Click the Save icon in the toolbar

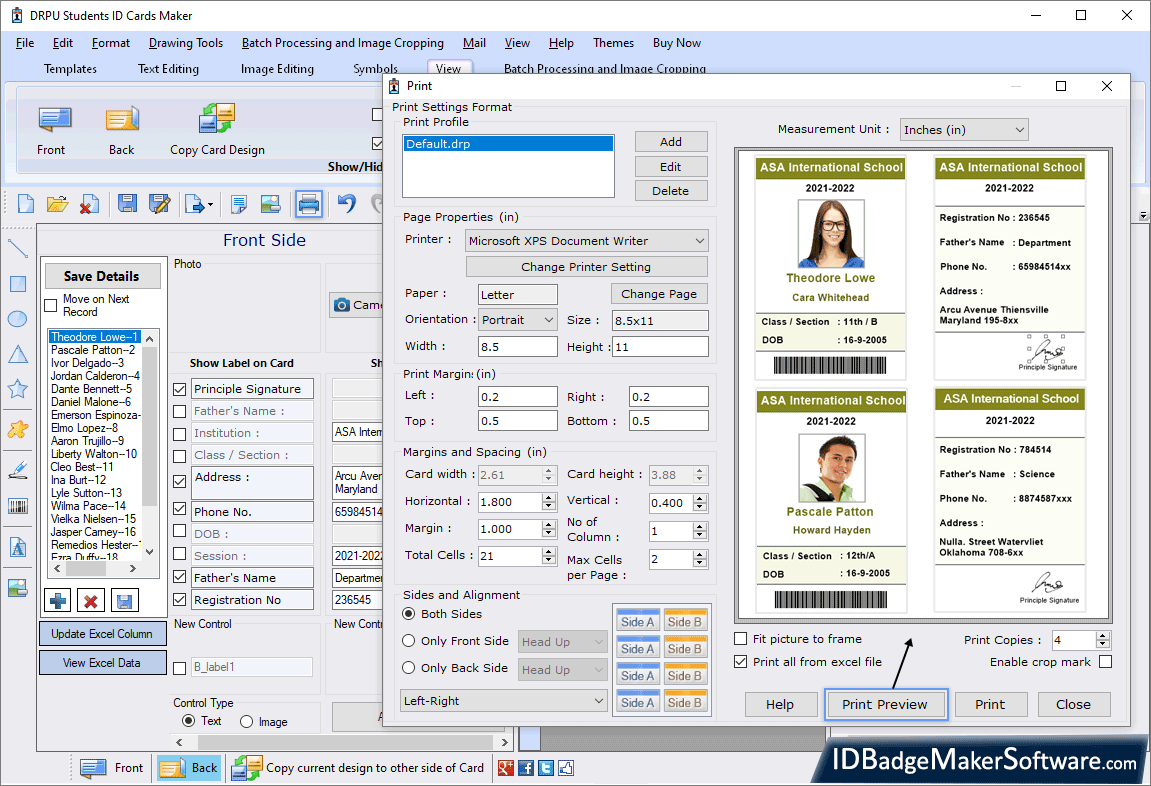(x=129, y=203)
